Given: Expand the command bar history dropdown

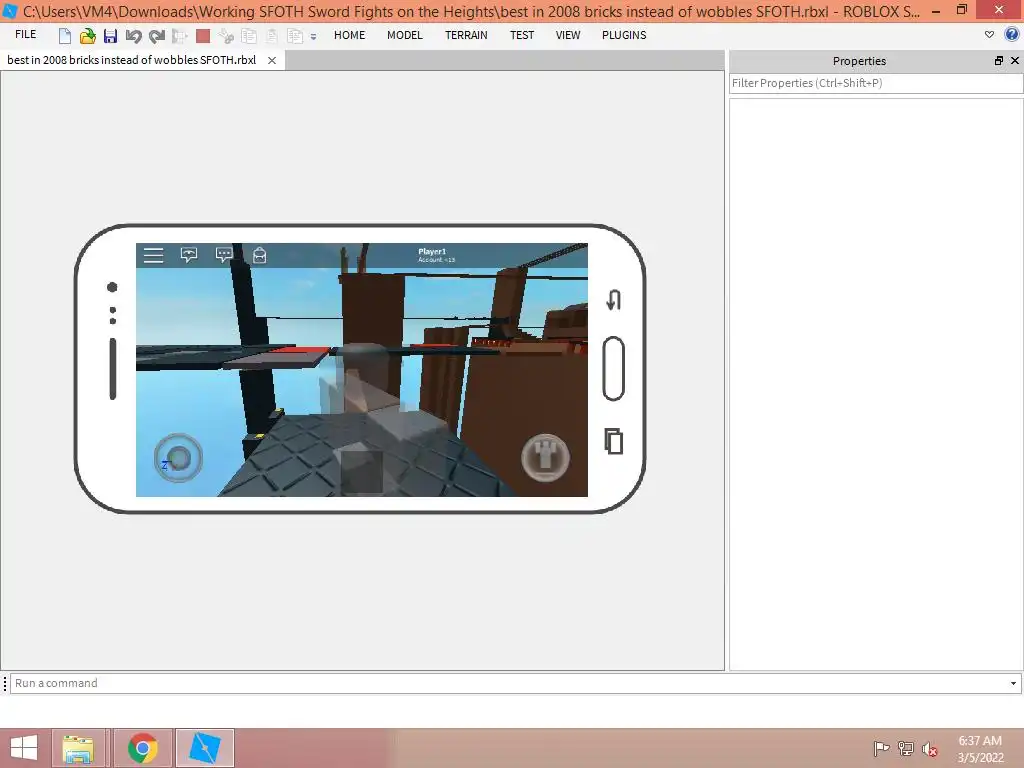Looking at the screenshot, I should [1014, 684].
